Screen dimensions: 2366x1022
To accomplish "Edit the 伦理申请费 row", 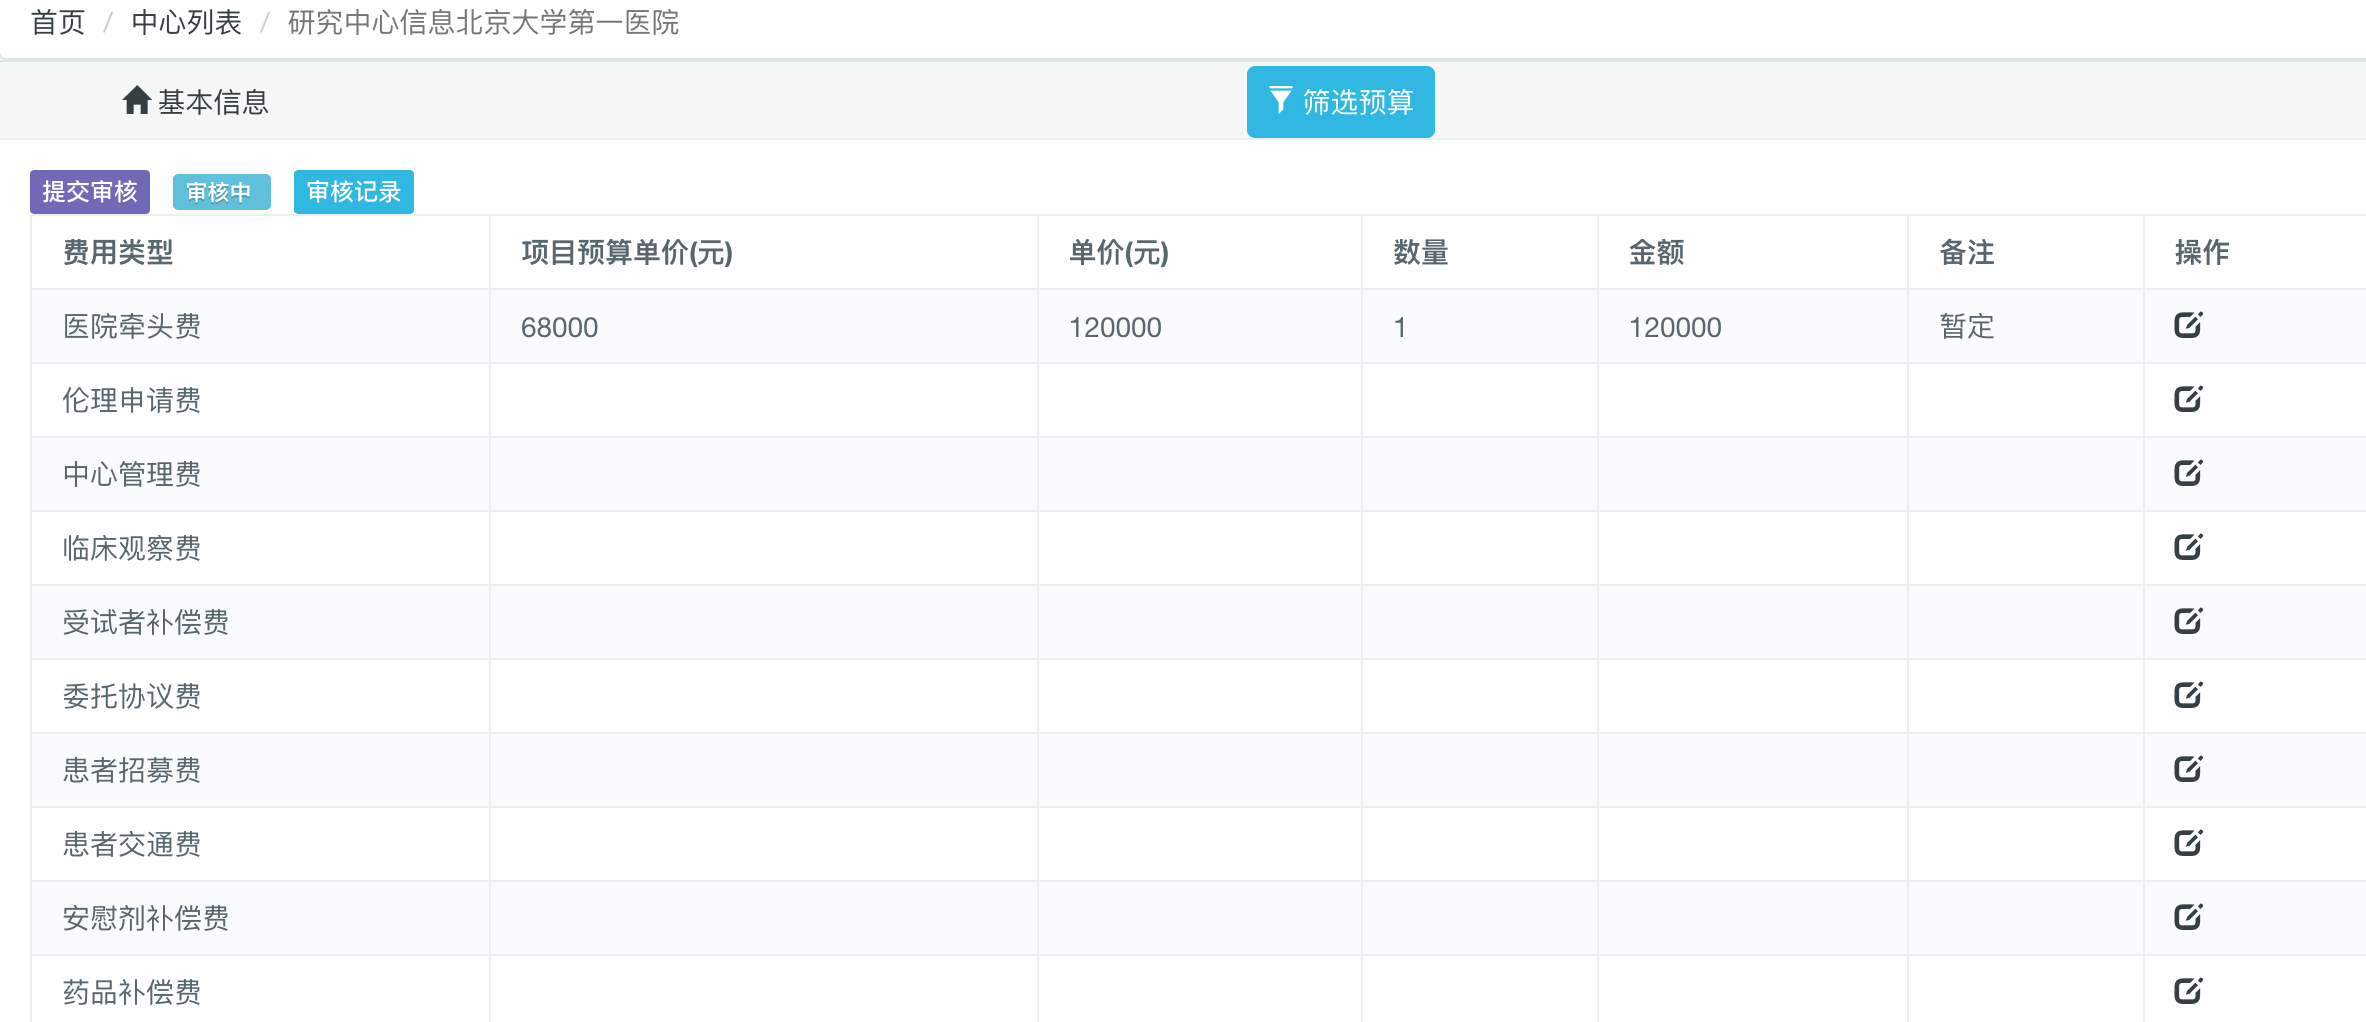I will pos(2188,399).
